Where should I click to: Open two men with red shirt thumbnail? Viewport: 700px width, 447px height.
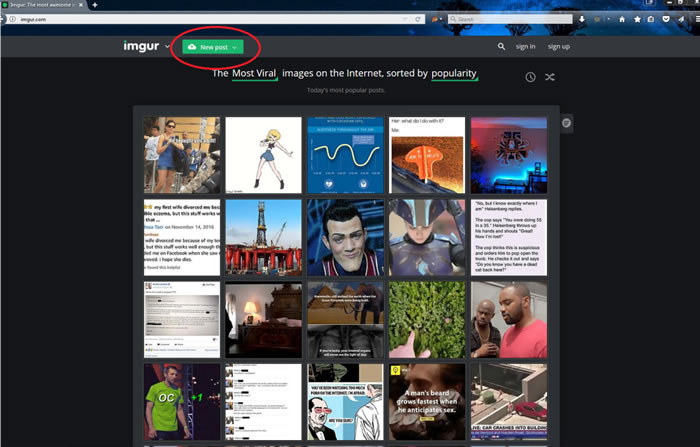point(508,319)
